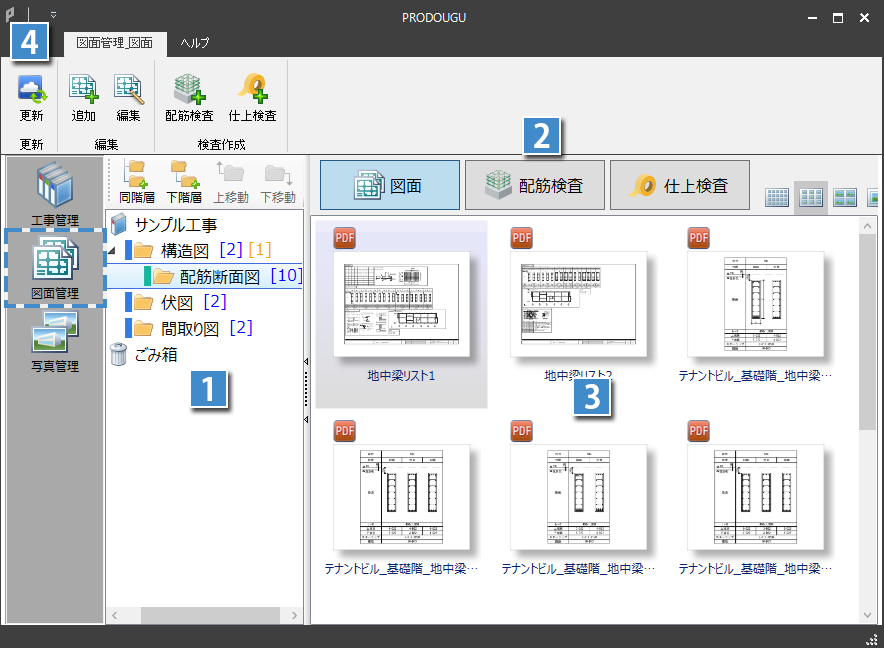Click the 追加 (add) icon to add a drawing
884x648 pixels.
(x=84, y=97)
